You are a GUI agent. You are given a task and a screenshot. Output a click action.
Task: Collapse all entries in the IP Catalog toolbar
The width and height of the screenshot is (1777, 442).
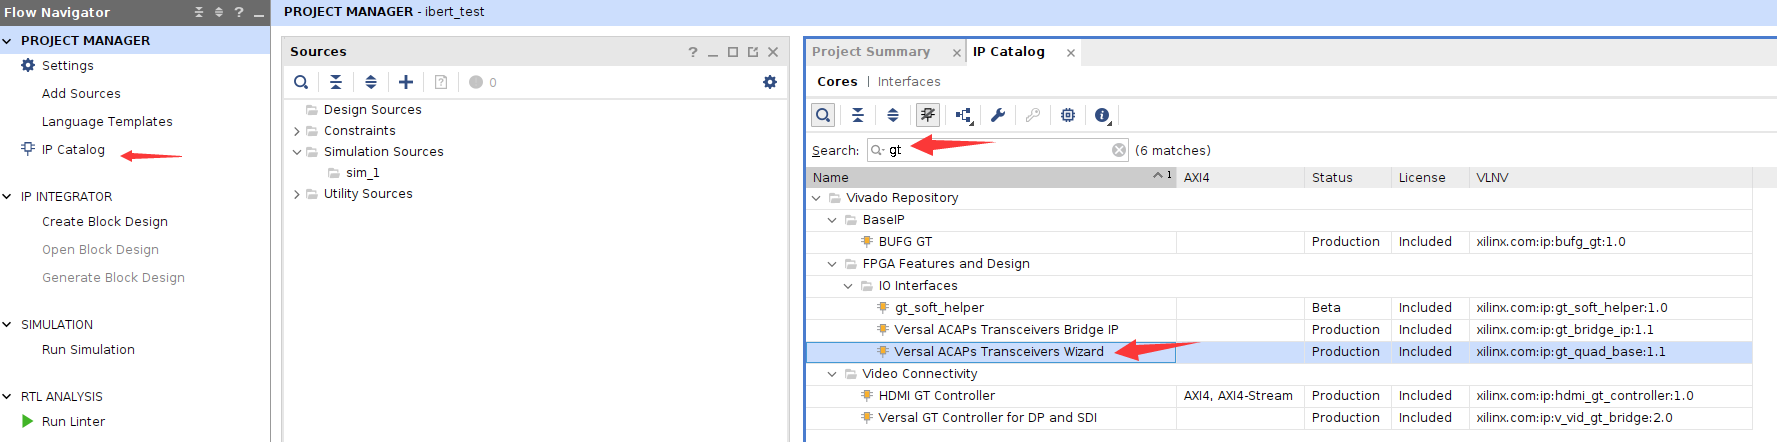(858, 115)
